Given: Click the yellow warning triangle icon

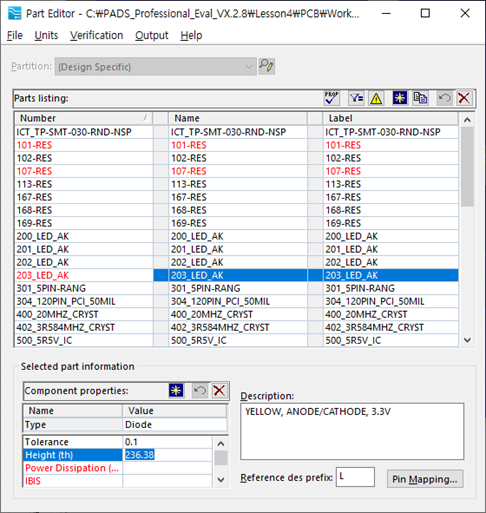Looking at the screenshot, I should pos(376,98).
